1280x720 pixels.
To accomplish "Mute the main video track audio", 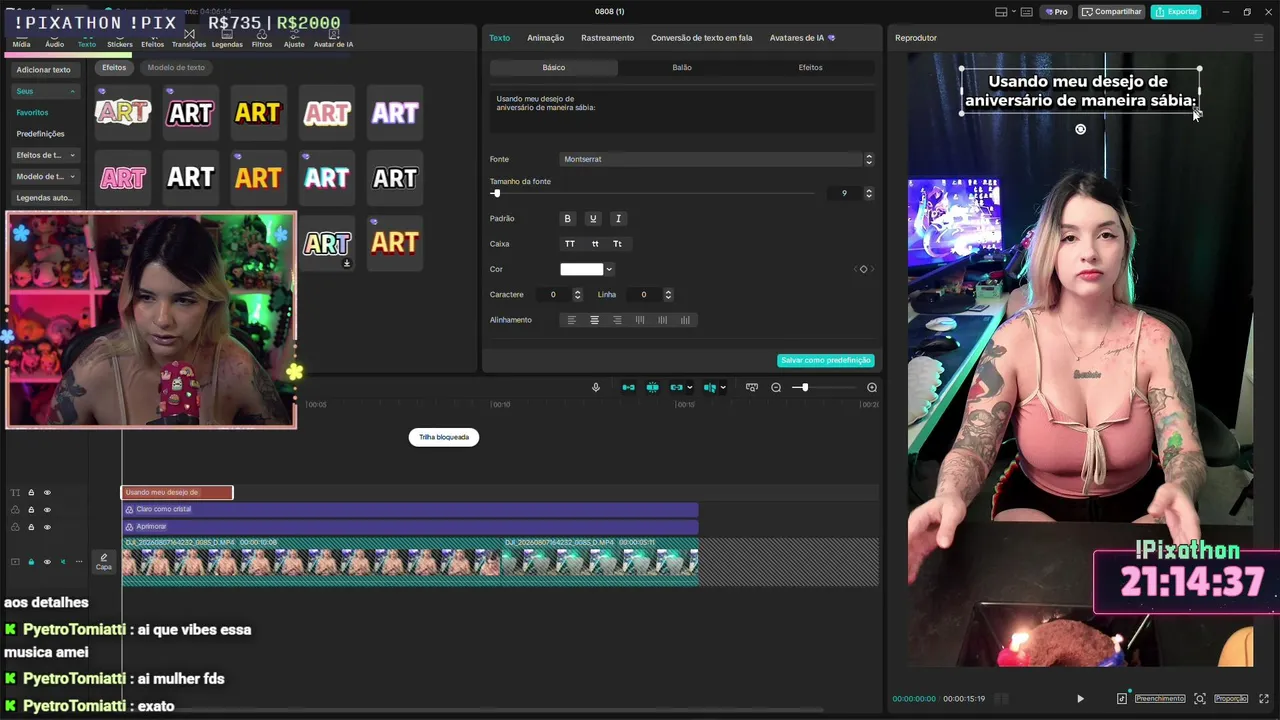I will (x=62, y=562).
